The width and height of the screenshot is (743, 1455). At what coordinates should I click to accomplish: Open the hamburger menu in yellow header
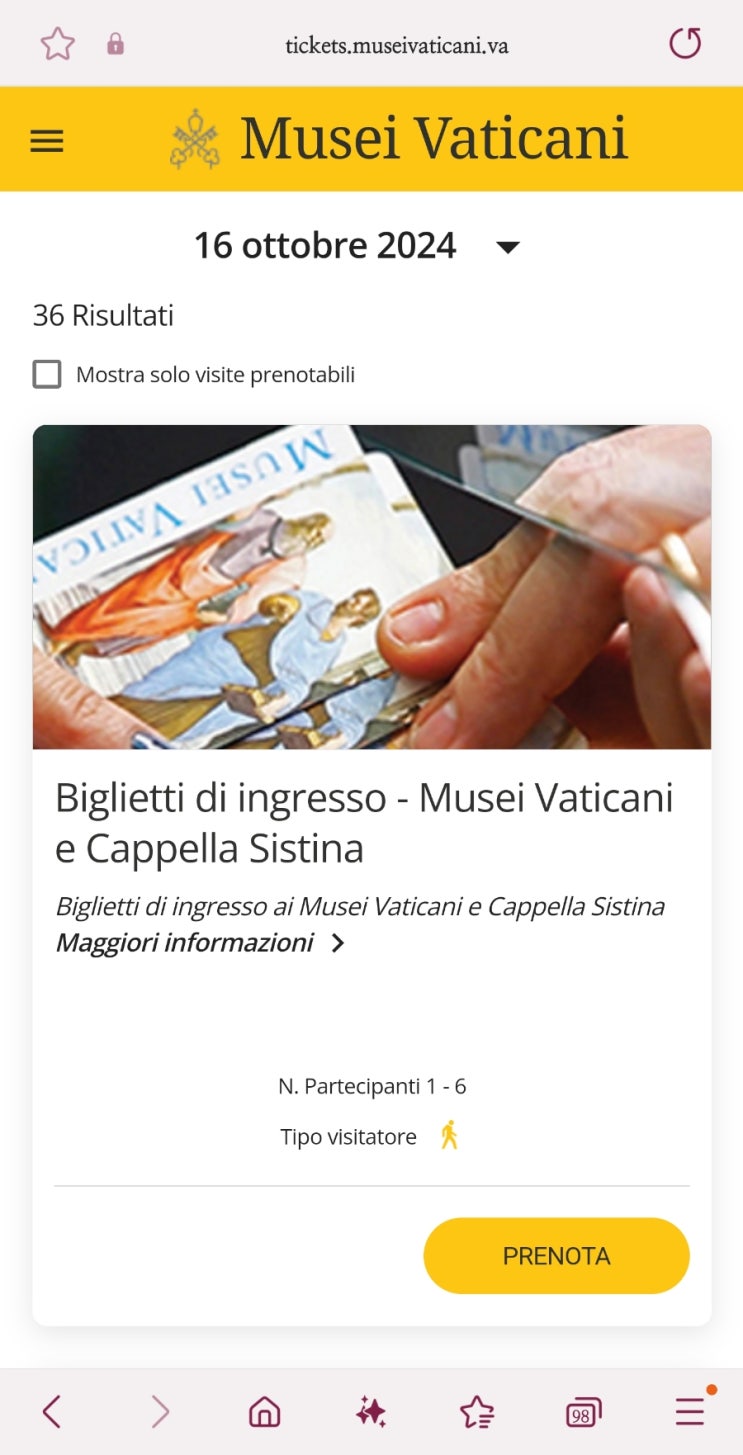47,141
